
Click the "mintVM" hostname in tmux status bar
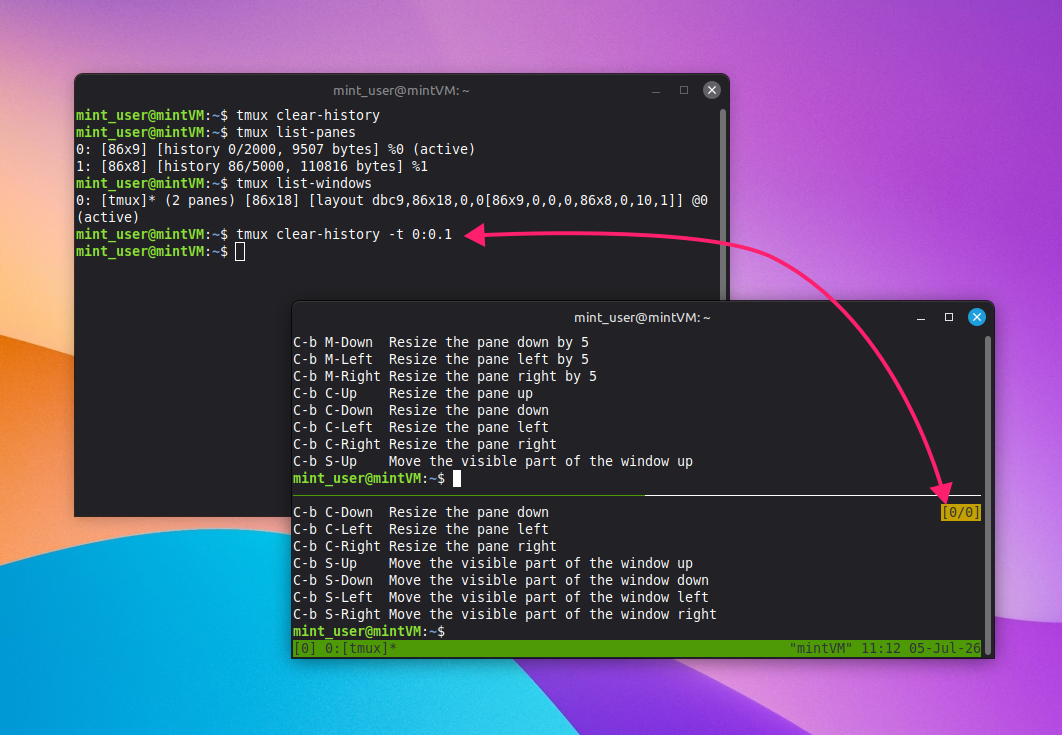[821, 648]
